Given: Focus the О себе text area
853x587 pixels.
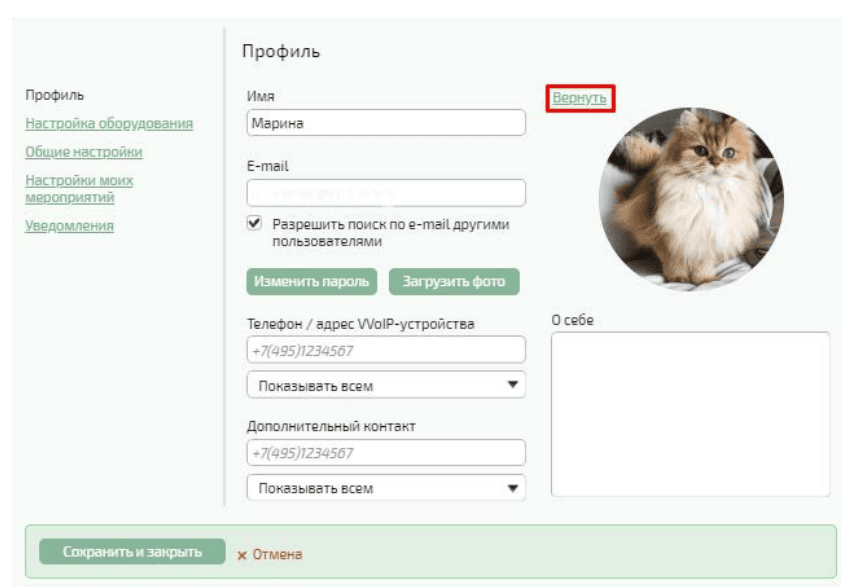Looking at the screenshot, I should (690, 414).
